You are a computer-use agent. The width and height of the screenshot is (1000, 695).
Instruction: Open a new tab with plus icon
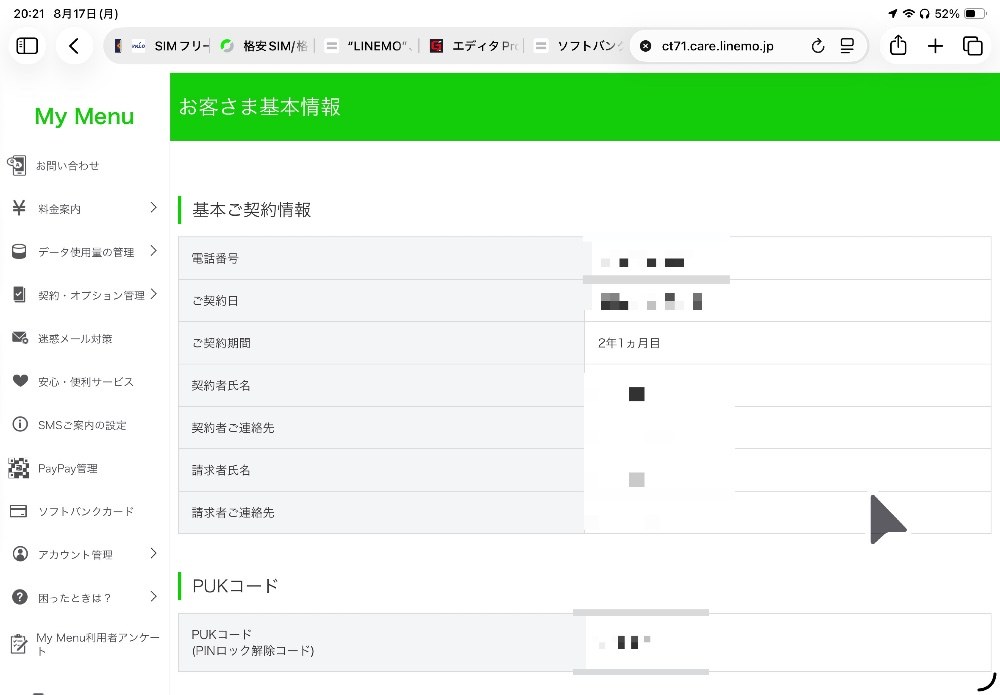pos(935,46)
